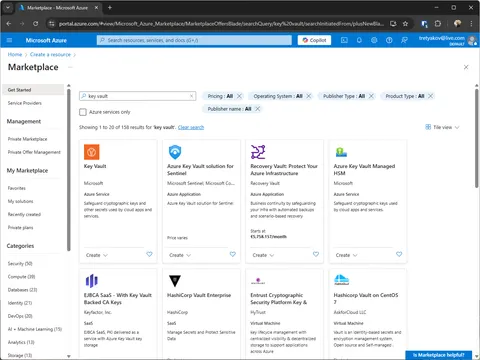Click the marketplace key vault search box
The image size is (480, 360).
click(x=138, y=96)
